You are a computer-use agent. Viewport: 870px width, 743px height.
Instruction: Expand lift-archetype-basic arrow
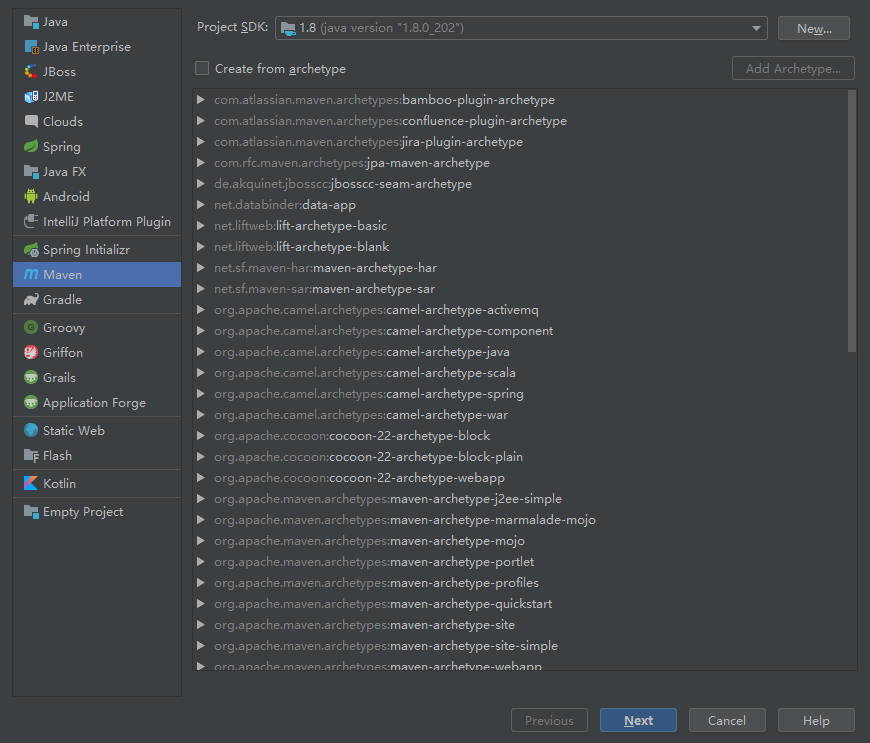(x=201, y=226)
